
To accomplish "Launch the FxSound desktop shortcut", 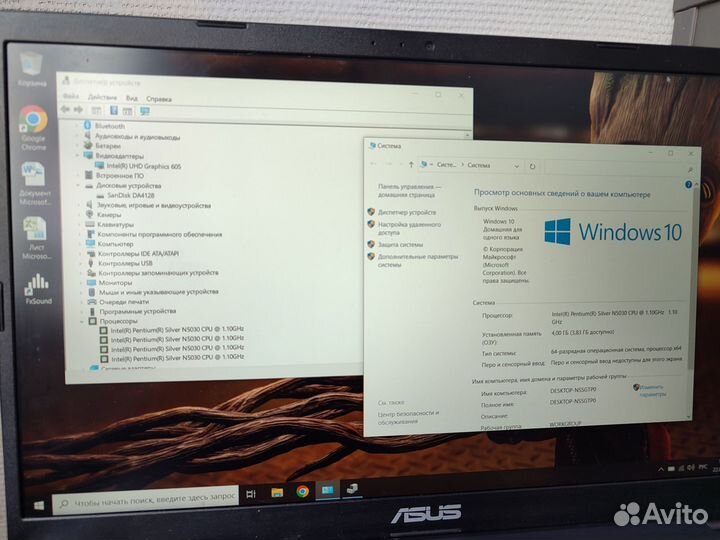I will coord(38,288).
